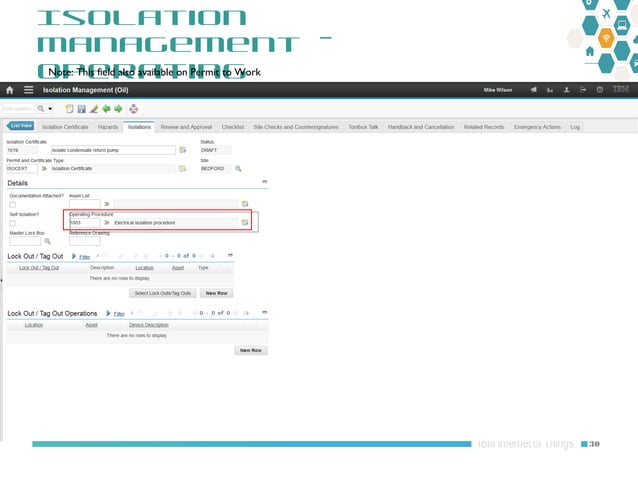Open the help icon in header
Image resolution: width=638 pixels, height=479 pixels.
click(600, 90)
